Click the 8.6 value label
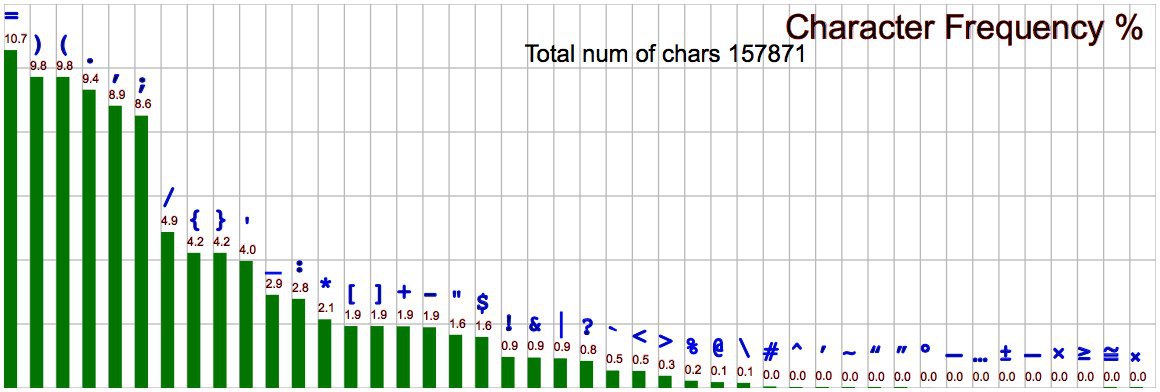 pyautogui.click(x=142, y=104)
